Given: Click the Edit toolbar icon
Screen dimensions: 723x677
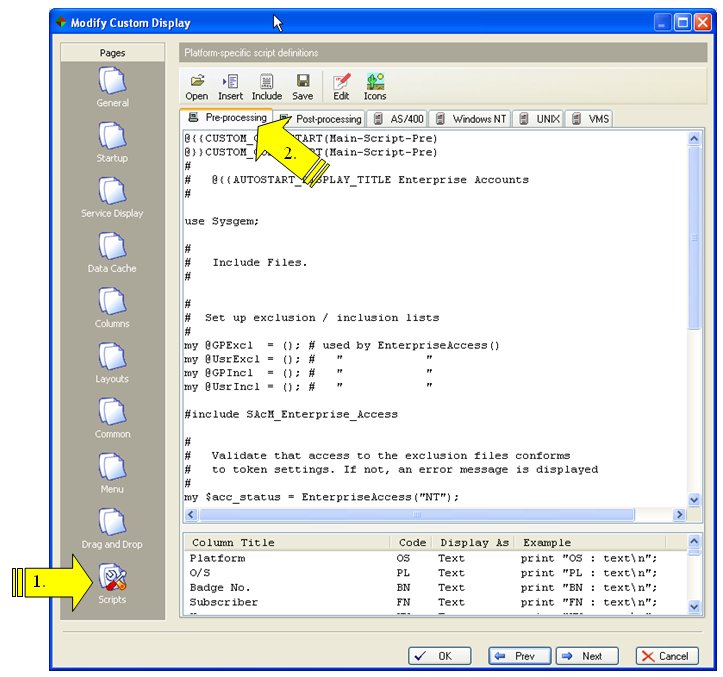Looking at the screenshot, I should pos(341,86).
